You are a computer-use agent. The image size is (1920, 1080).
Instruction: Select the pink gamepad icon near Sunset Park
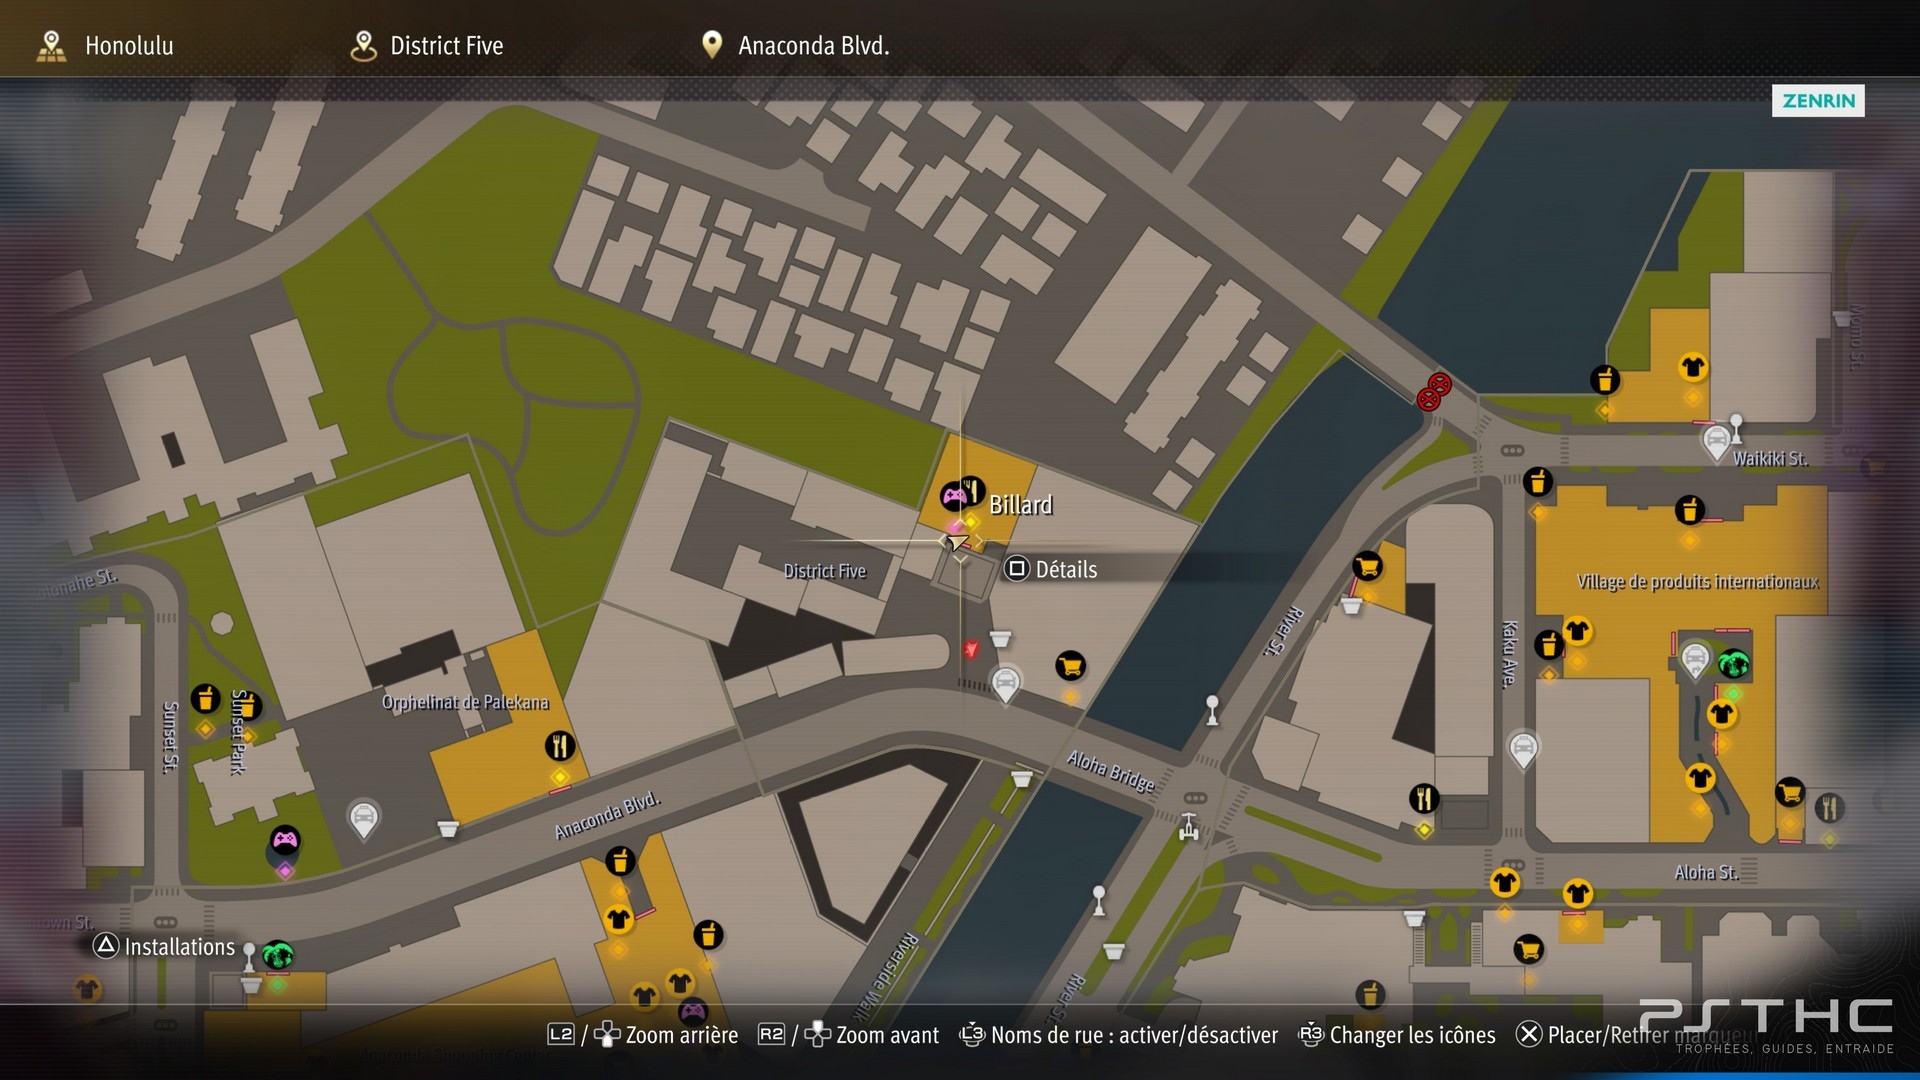coord(285,841)
